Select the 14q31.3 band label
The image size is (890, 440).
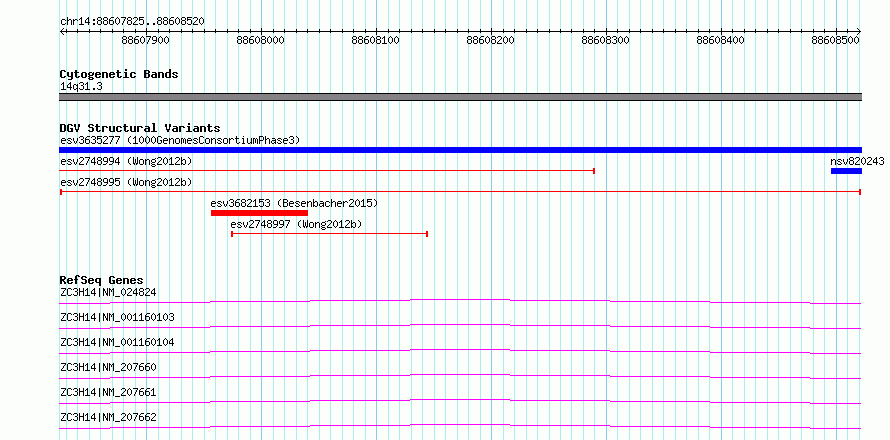tap(81, 87)
